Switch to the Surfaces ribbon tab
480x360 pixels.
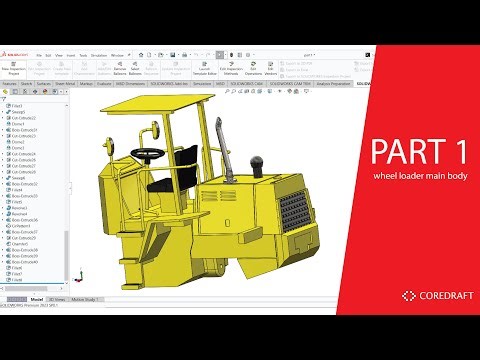(x=44, y=84)
